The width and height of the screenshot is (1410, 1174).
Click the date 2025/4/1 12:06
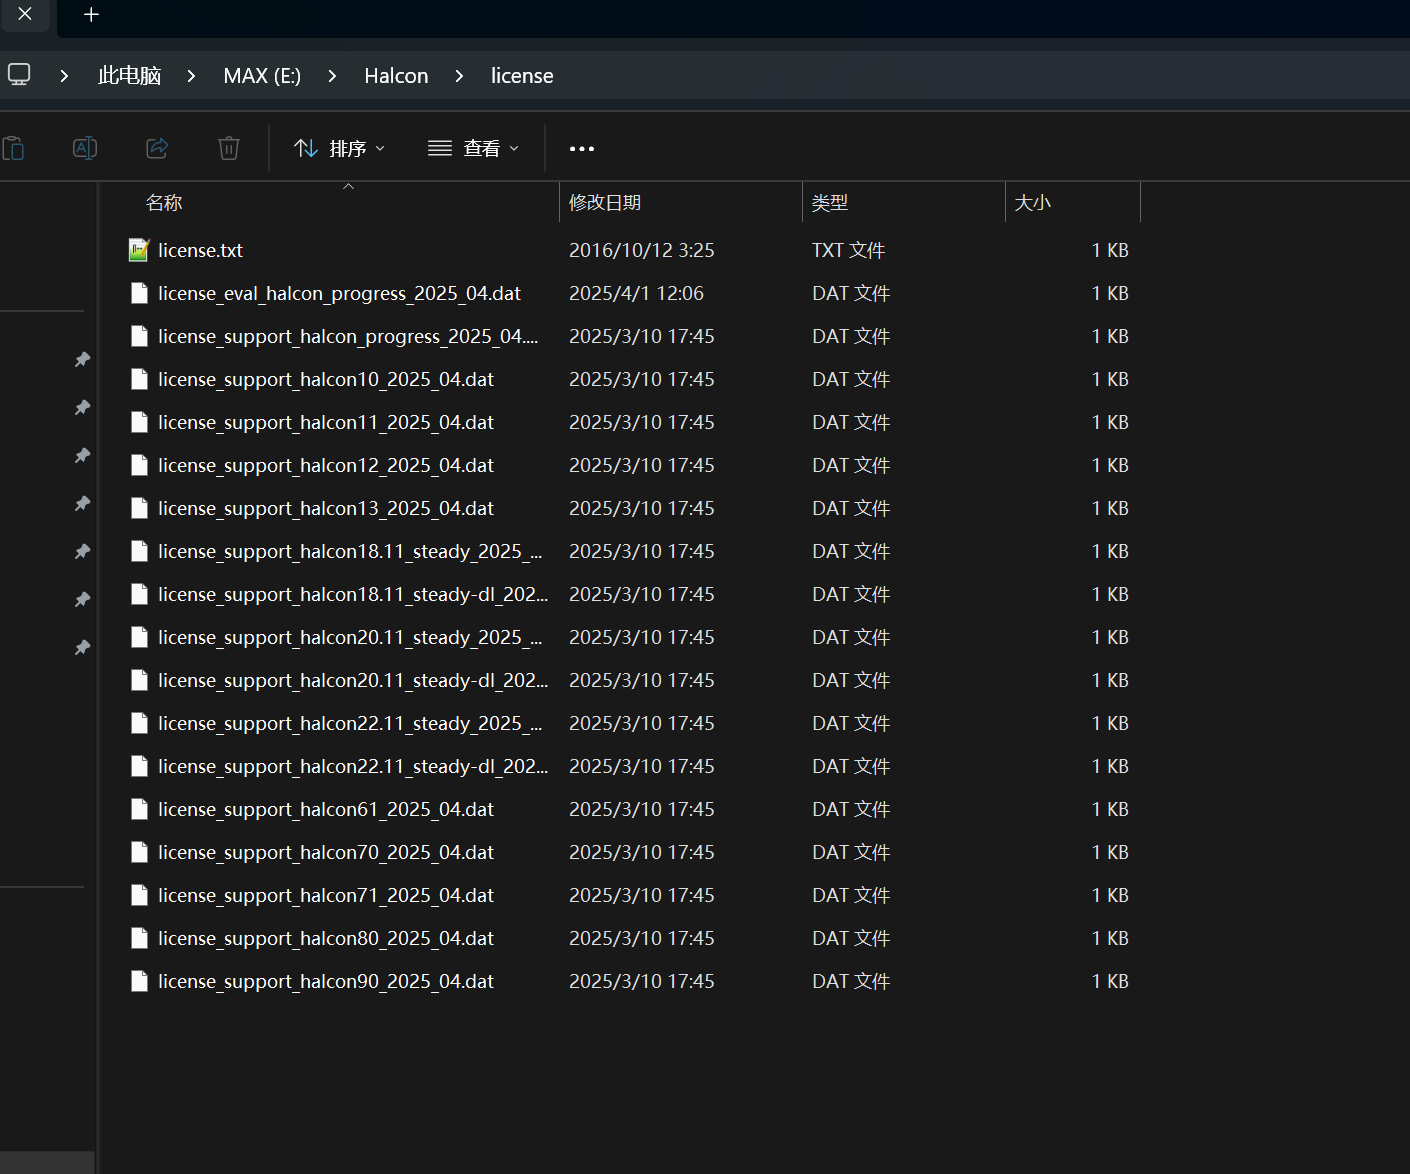coord(636,293)
